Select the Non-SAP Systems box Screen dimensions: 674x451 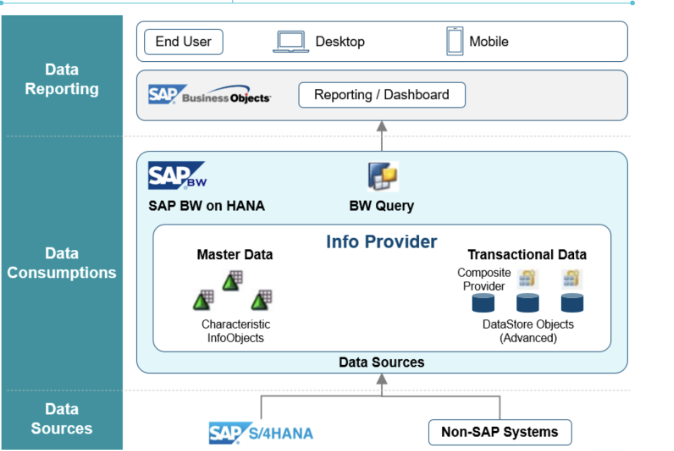point(500,433)
